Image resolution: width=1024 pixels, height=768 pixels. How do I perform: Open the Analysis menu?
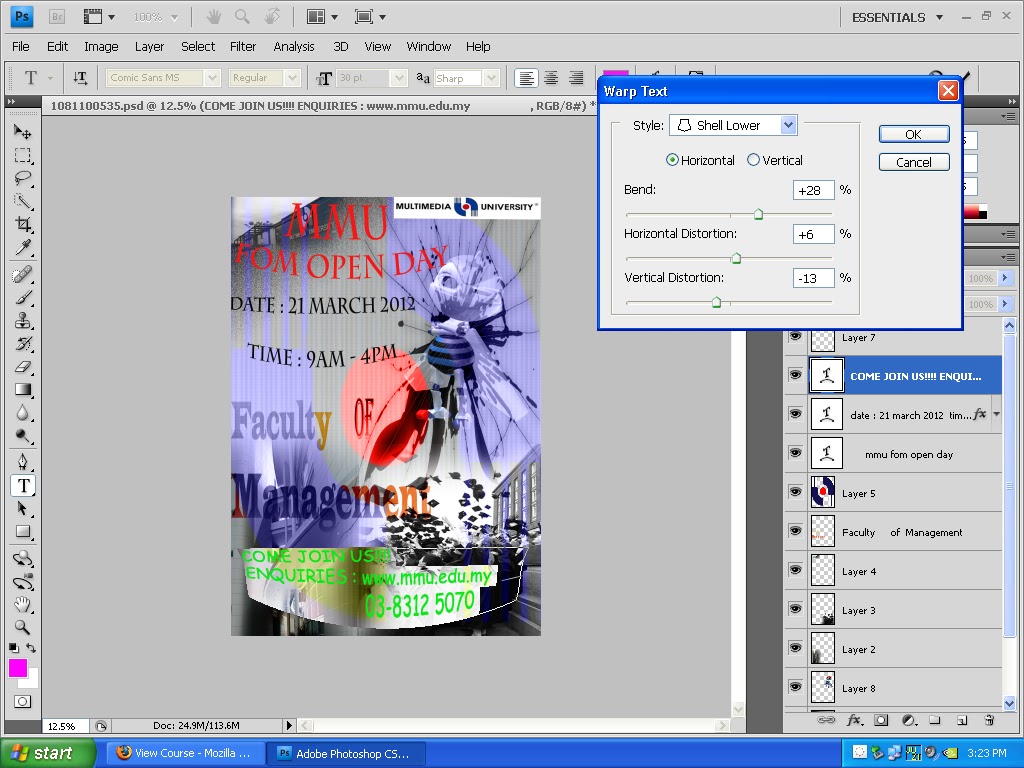click(x=294, y=46)
